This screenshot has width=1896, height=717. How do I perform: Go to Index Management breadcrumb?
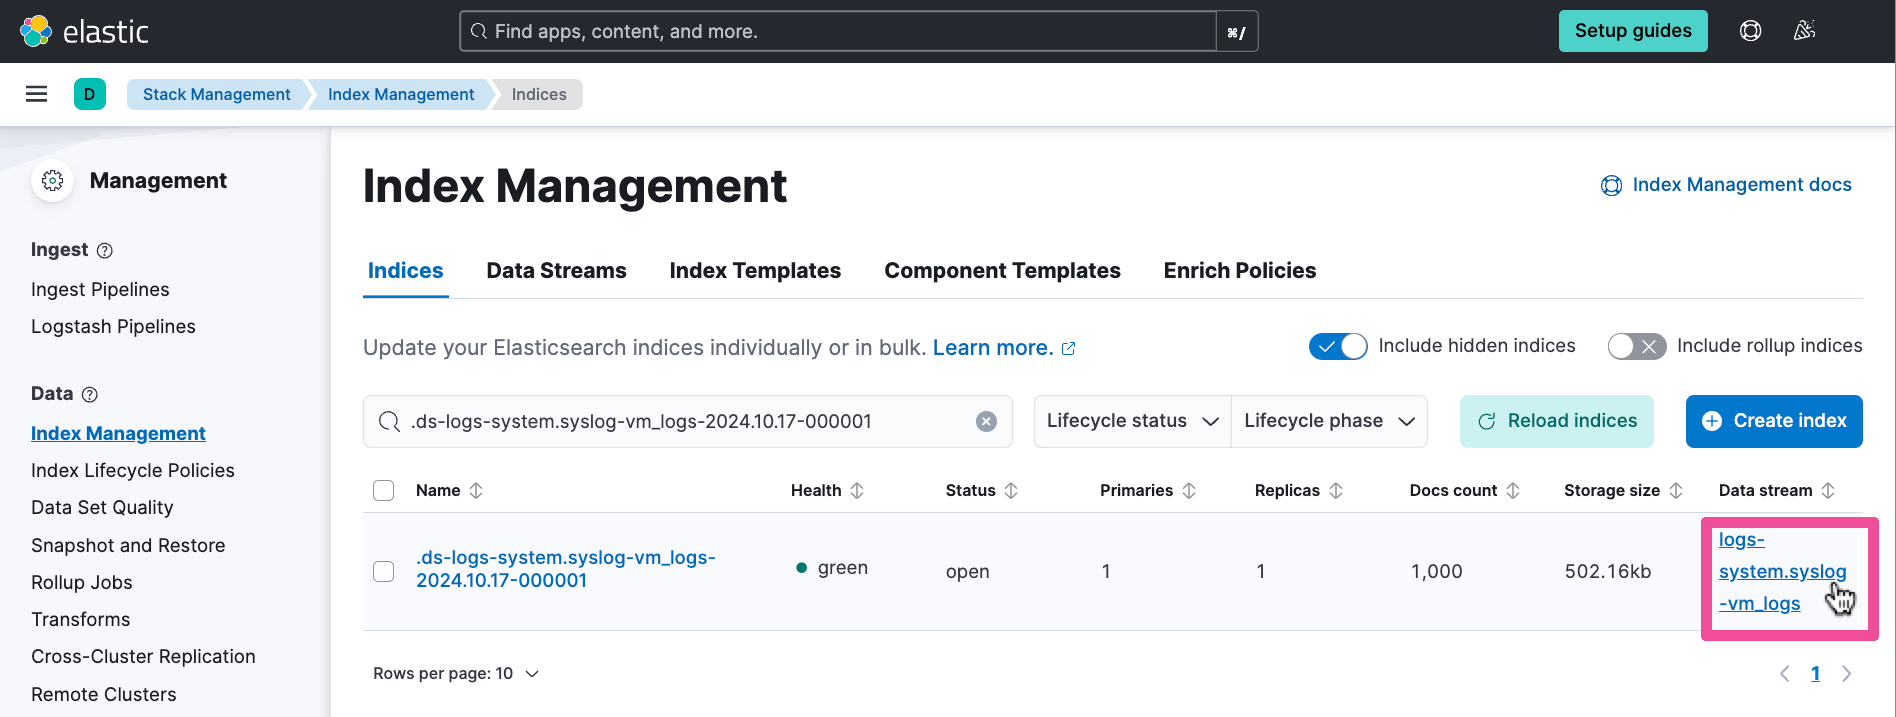coord(401,94)
